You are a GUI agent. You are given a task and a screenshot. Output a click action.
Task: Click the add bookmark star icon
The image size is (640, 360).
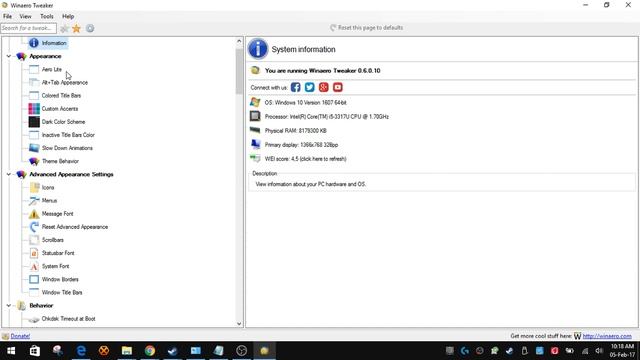64,28
